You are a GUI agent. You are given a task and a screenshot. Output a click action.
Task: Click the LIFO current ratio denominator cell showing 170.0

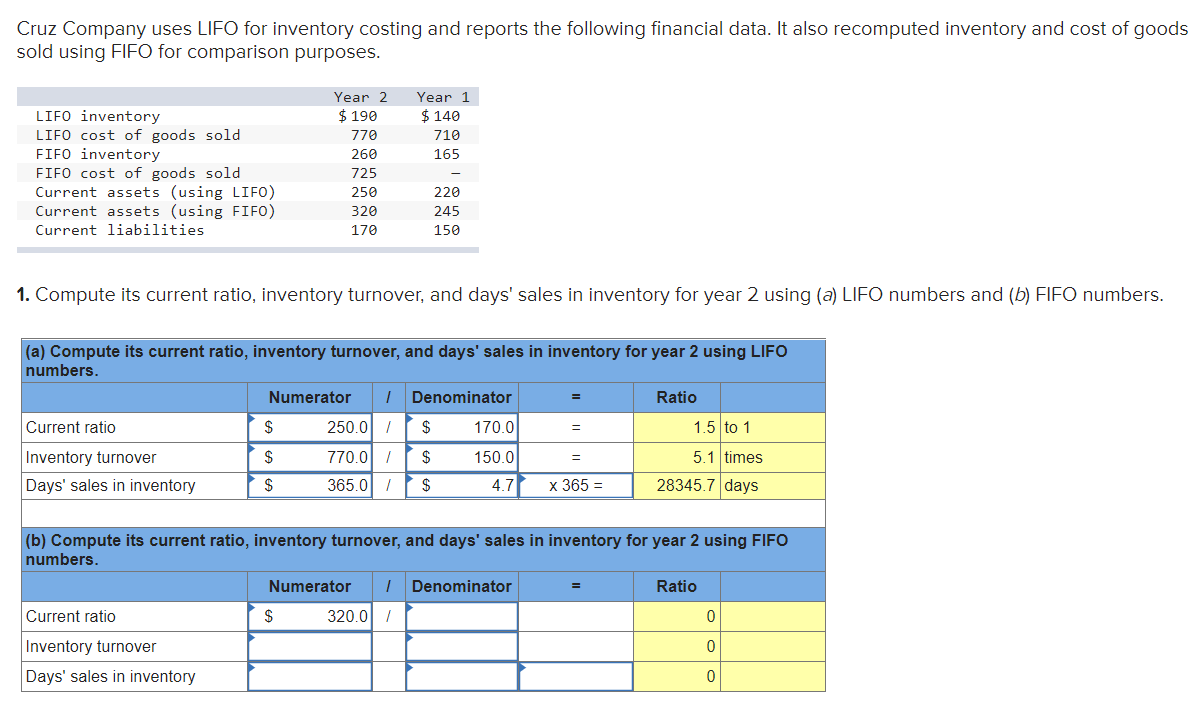[461, 427]
